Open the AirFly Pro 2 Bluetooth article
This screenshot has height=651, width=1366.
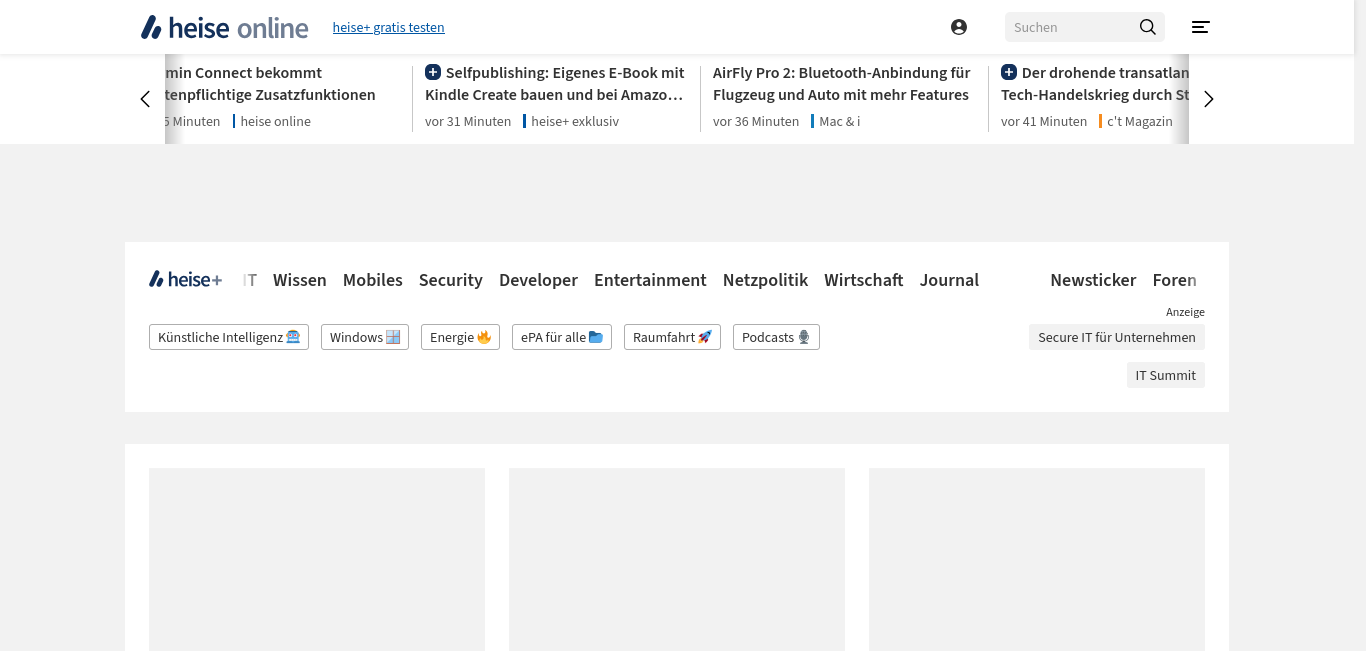pyautogui.click(x=841, y=84)
